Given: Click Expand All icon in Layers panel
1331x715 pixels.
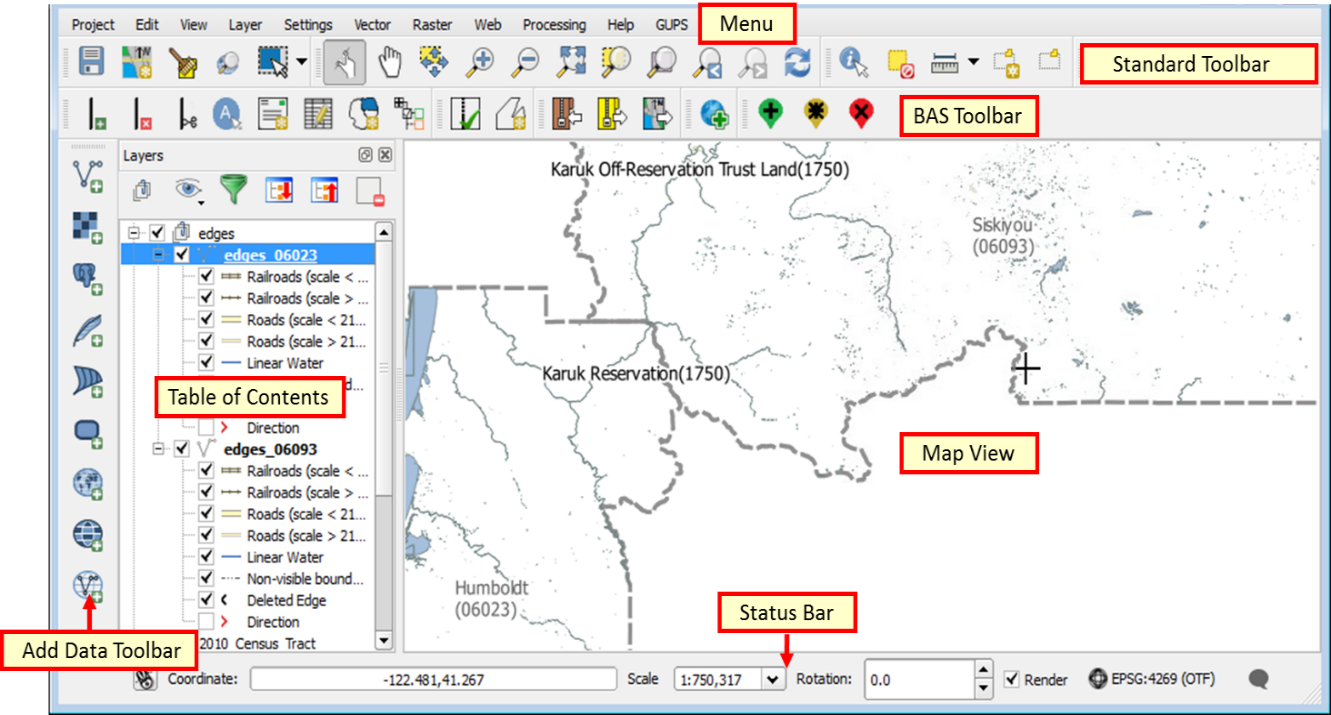Looking at the screenshot, I should click(x=279, y=190).
